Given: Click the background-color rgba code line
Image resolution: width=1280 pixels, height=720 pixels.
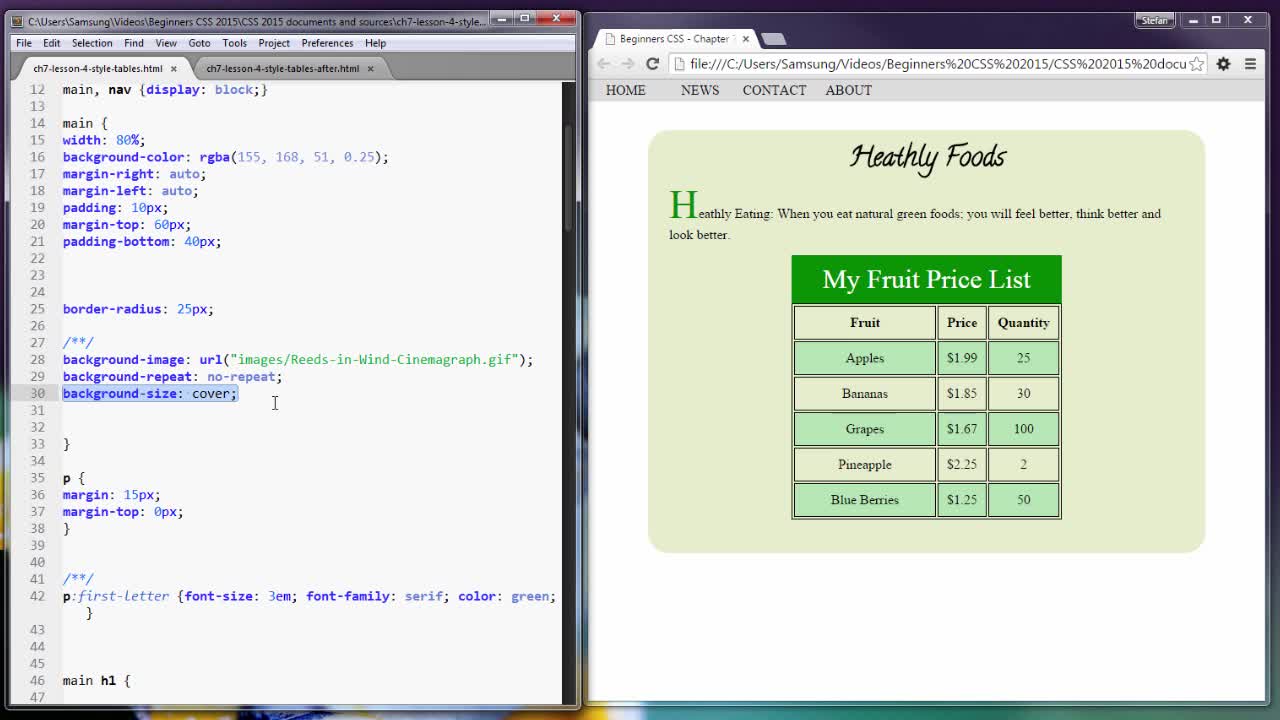Looking at the screenshot, I should pos(225,157).
